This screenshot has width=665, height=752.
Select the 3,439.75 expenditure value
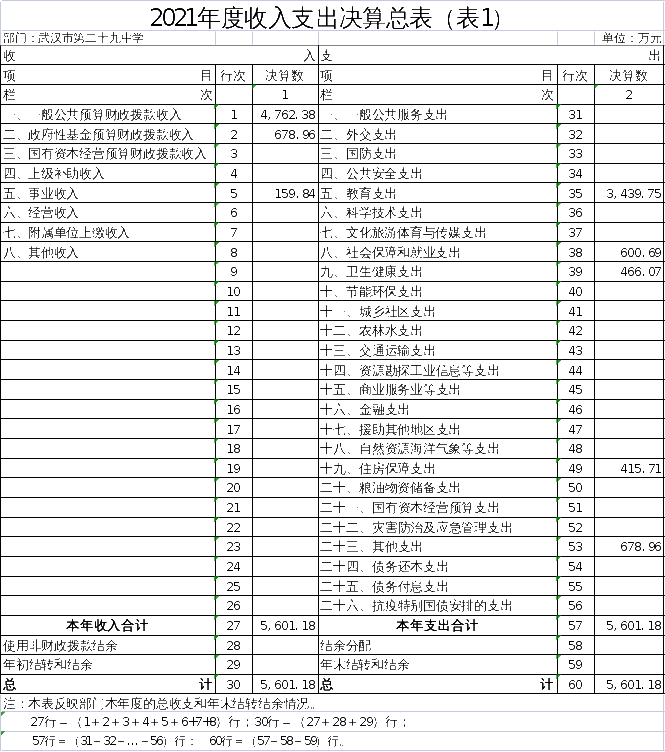[x=630, y=193]
